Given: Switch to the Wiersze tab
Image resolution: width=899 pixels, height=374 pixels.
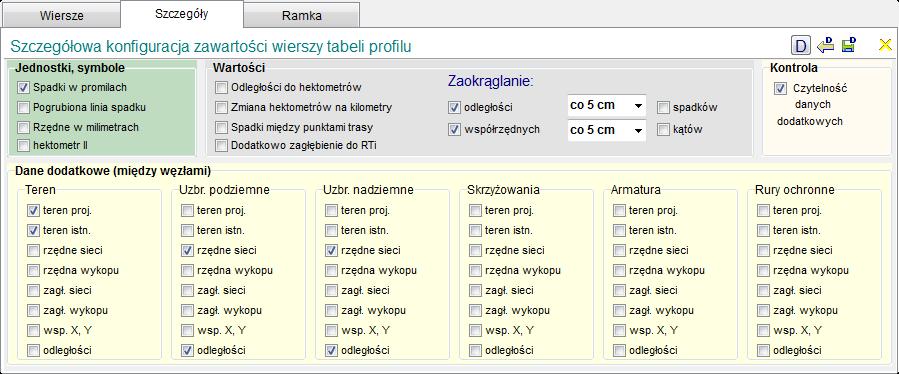Looking at the screenshot, I should click(x=61, y=15).
